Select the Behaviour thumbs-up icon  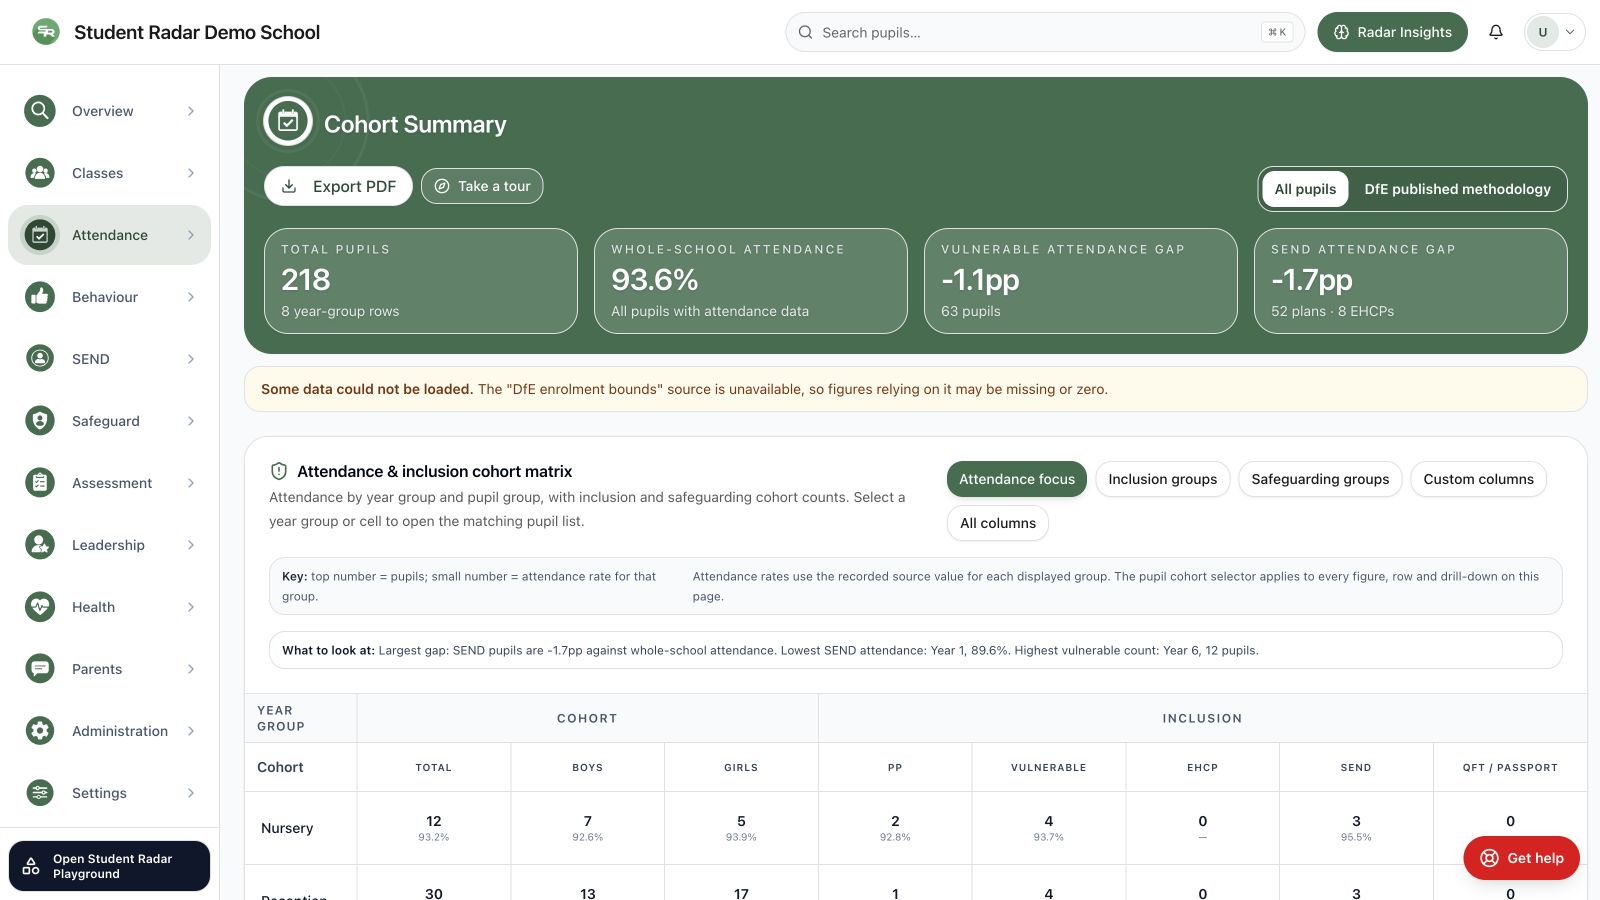[x=40, y=297]
